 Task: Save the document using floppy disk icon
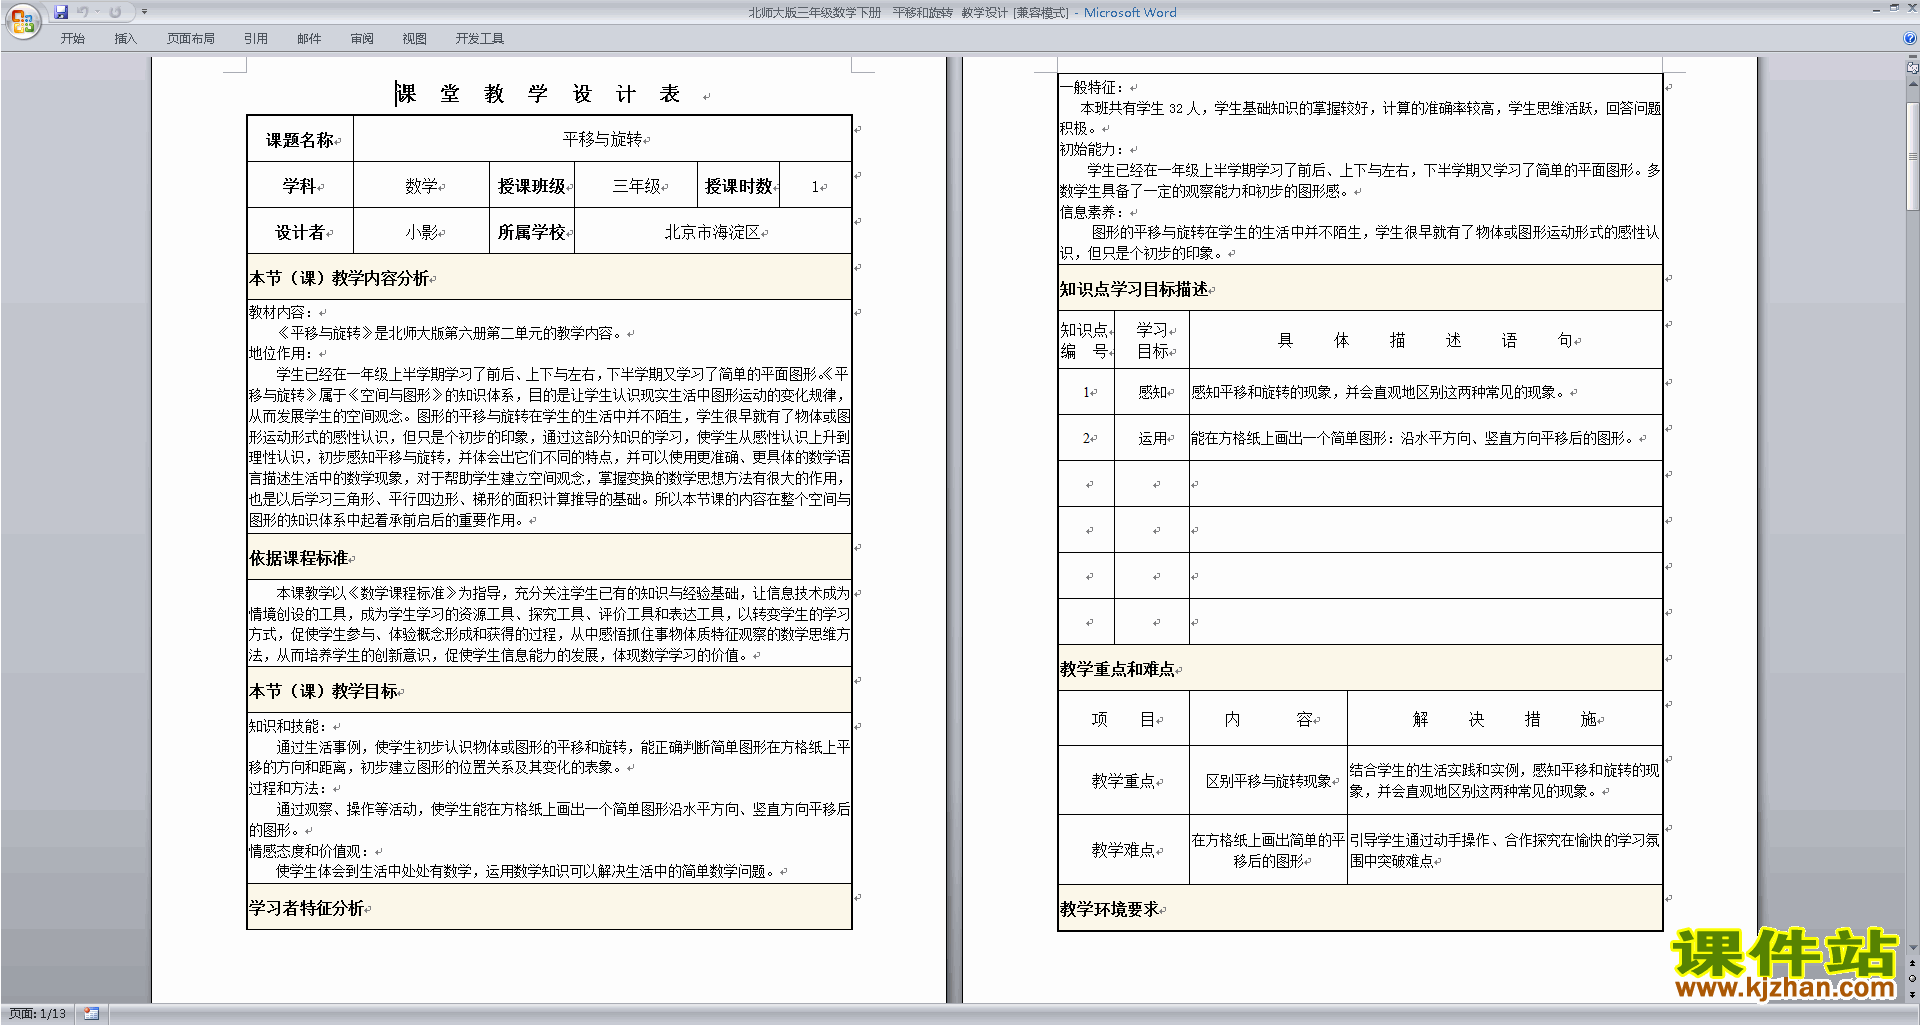click(61, 12)
